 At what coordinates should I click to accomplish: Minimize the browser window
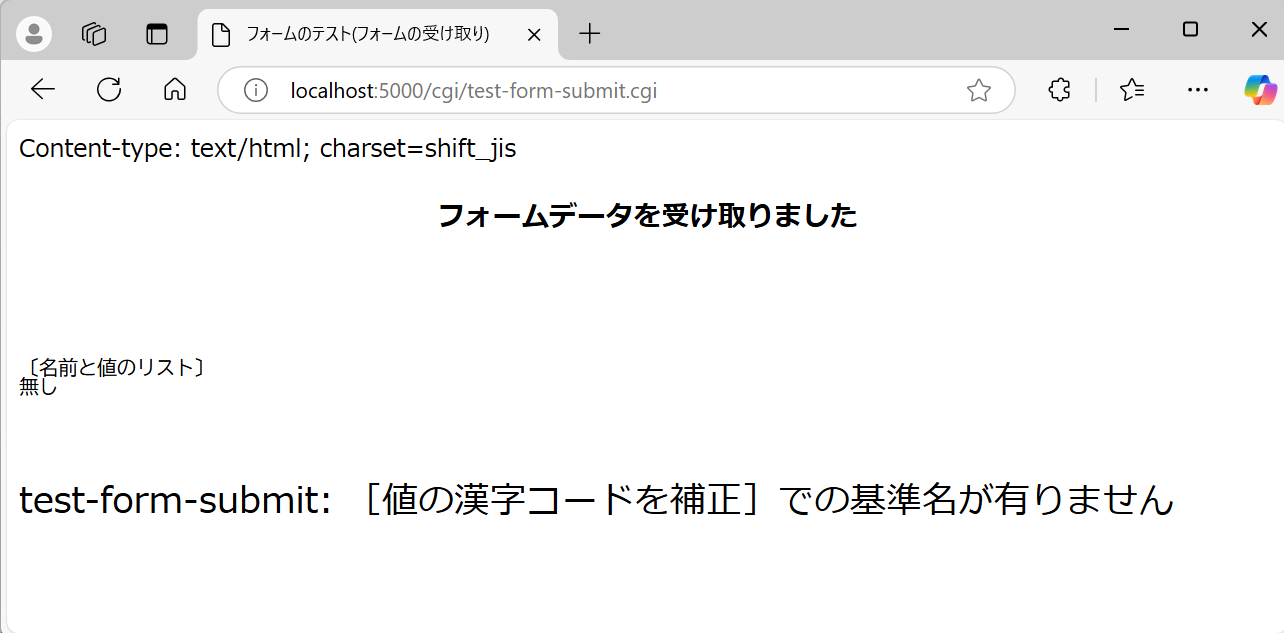(x=1122, y=30)
